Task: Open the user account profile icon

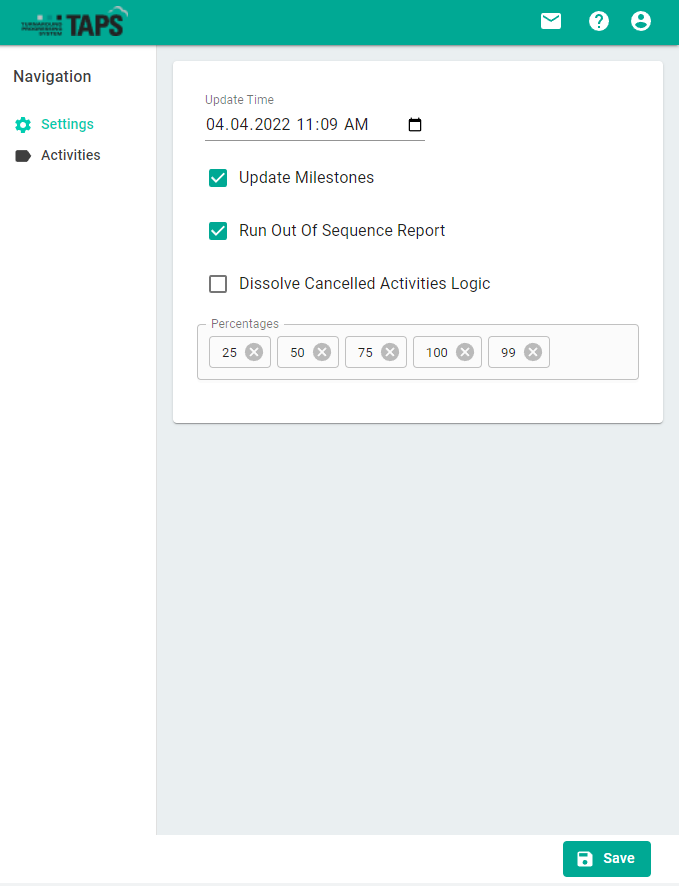Action: tap(641, 21)
